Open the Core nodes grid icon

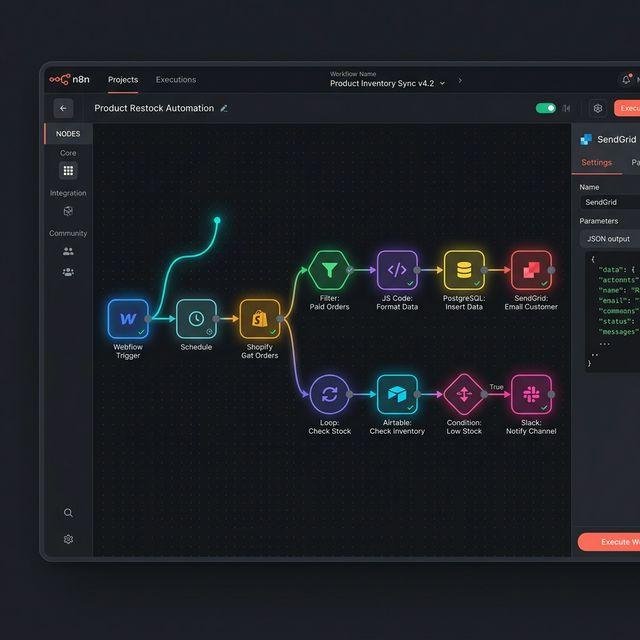pyautogui.click(x=68, y=170)
